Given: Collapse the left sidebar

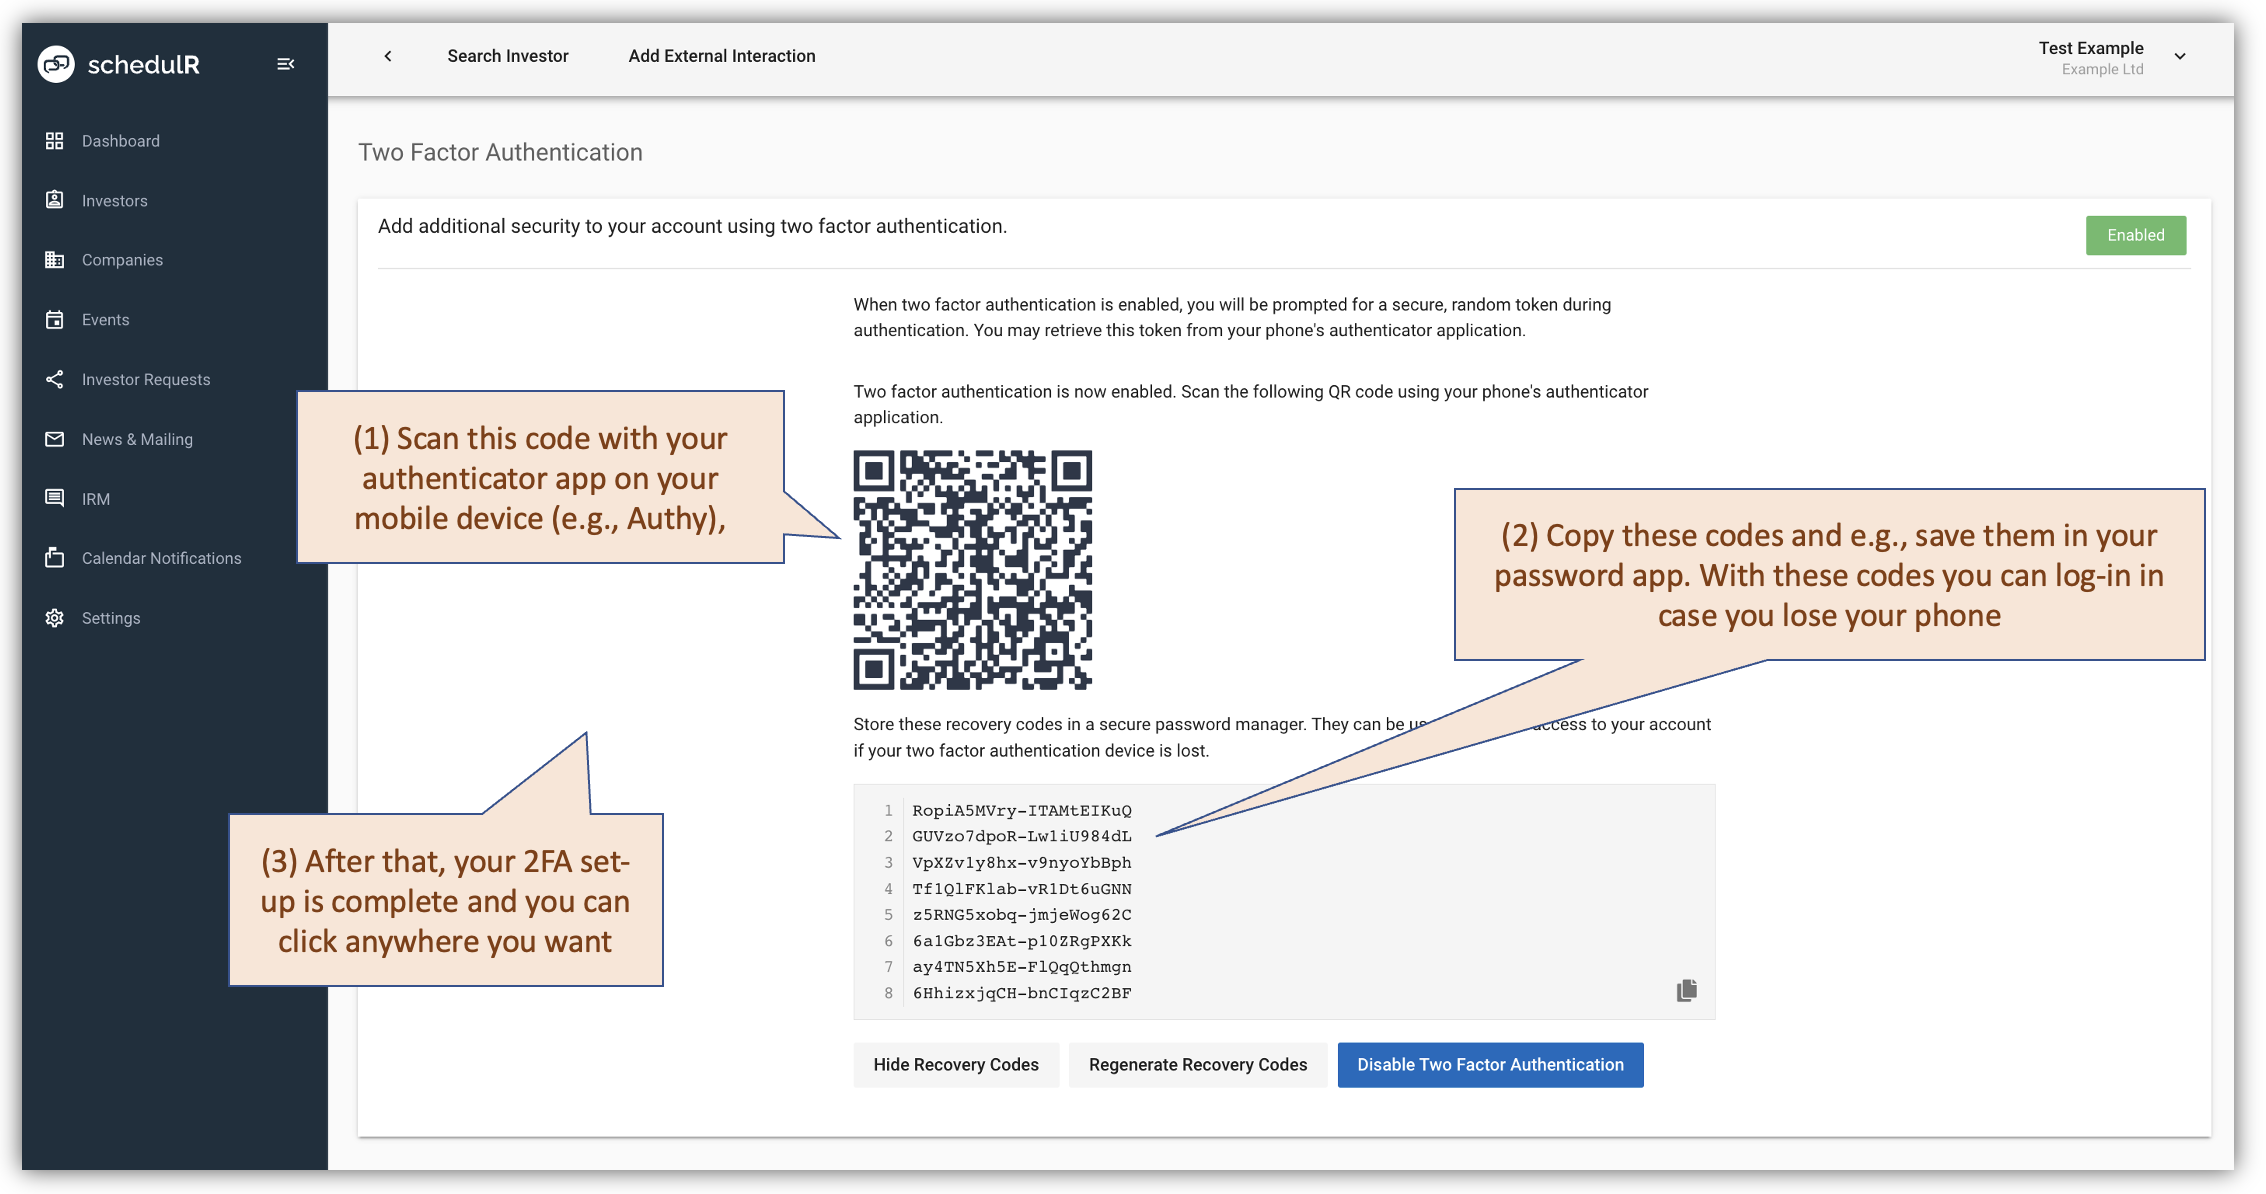Looking at the screenshot, I should [286, 63].
